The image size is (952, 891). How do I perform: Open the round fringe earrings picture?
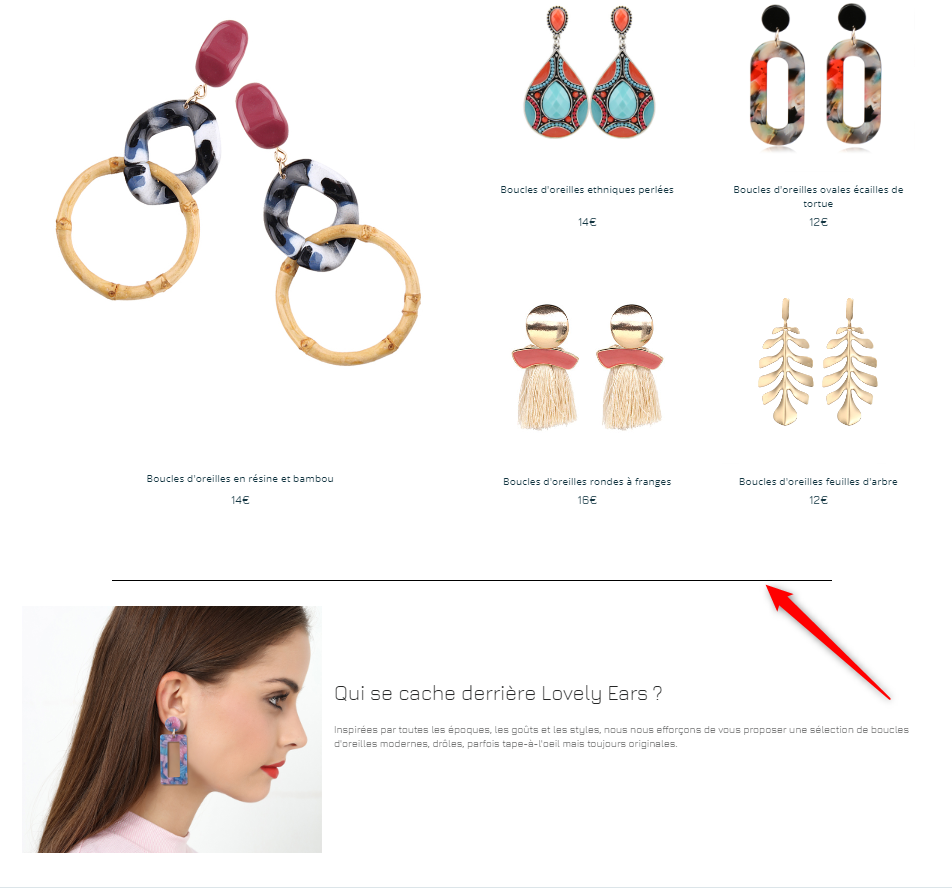[587, 367]
